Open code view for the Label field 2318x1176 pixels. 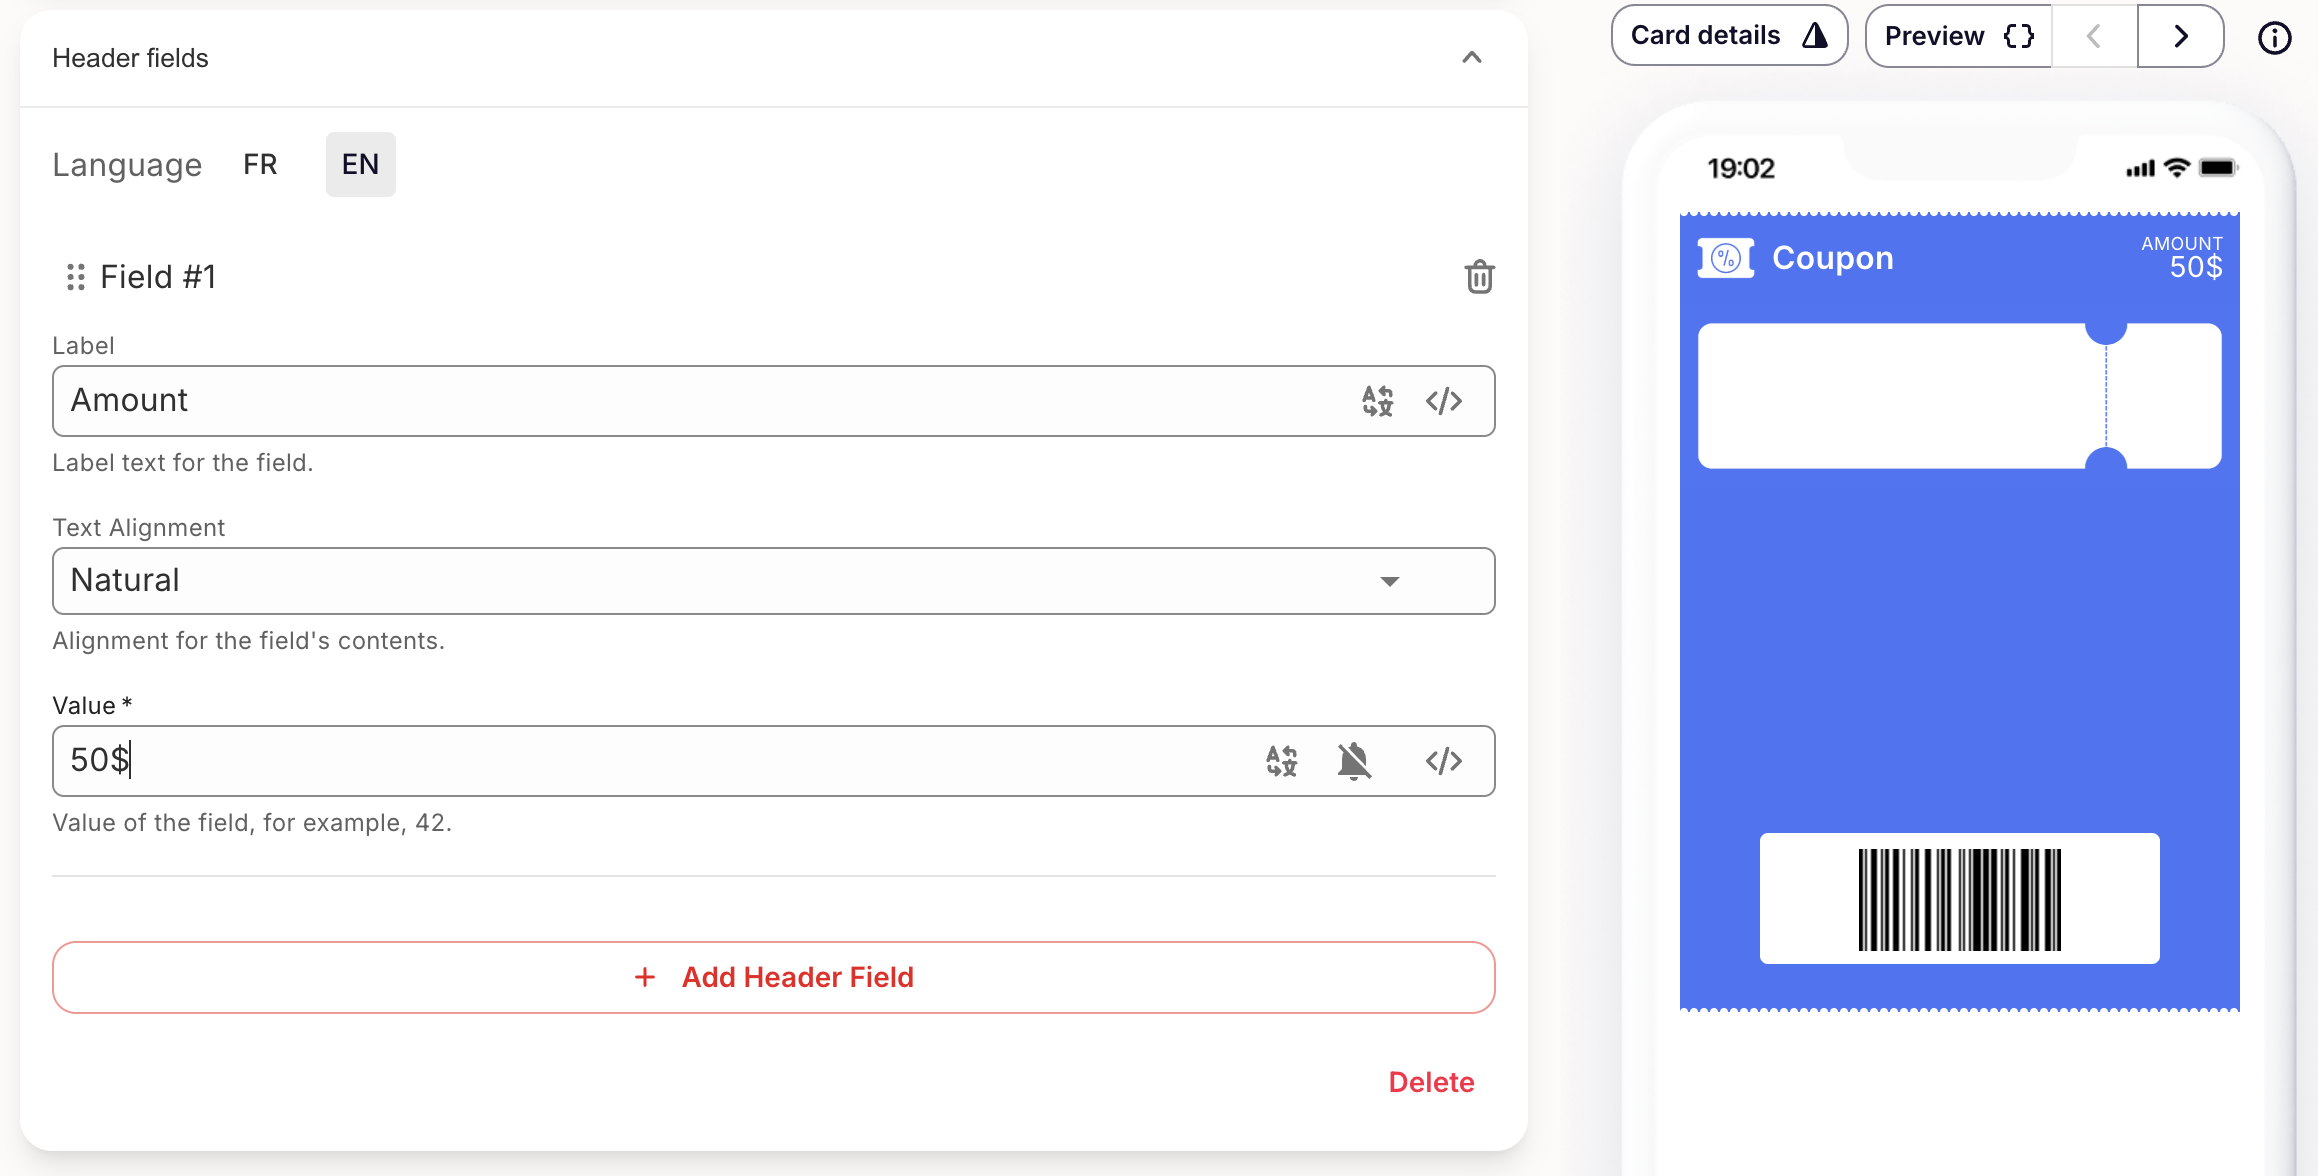click(1444, 400)
